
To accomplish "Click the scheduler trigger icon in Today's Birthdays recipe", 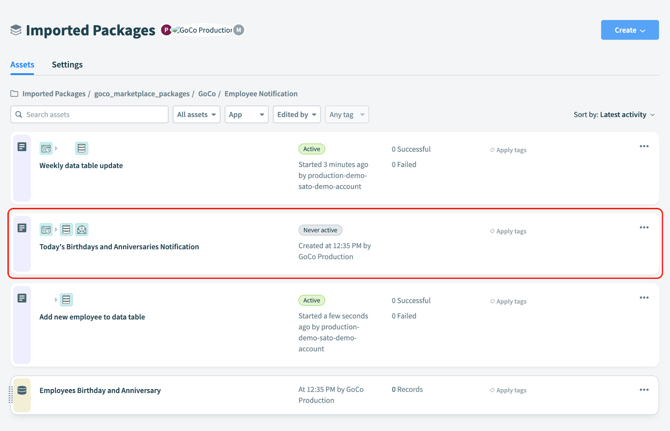I will click(x=46, y=230).
